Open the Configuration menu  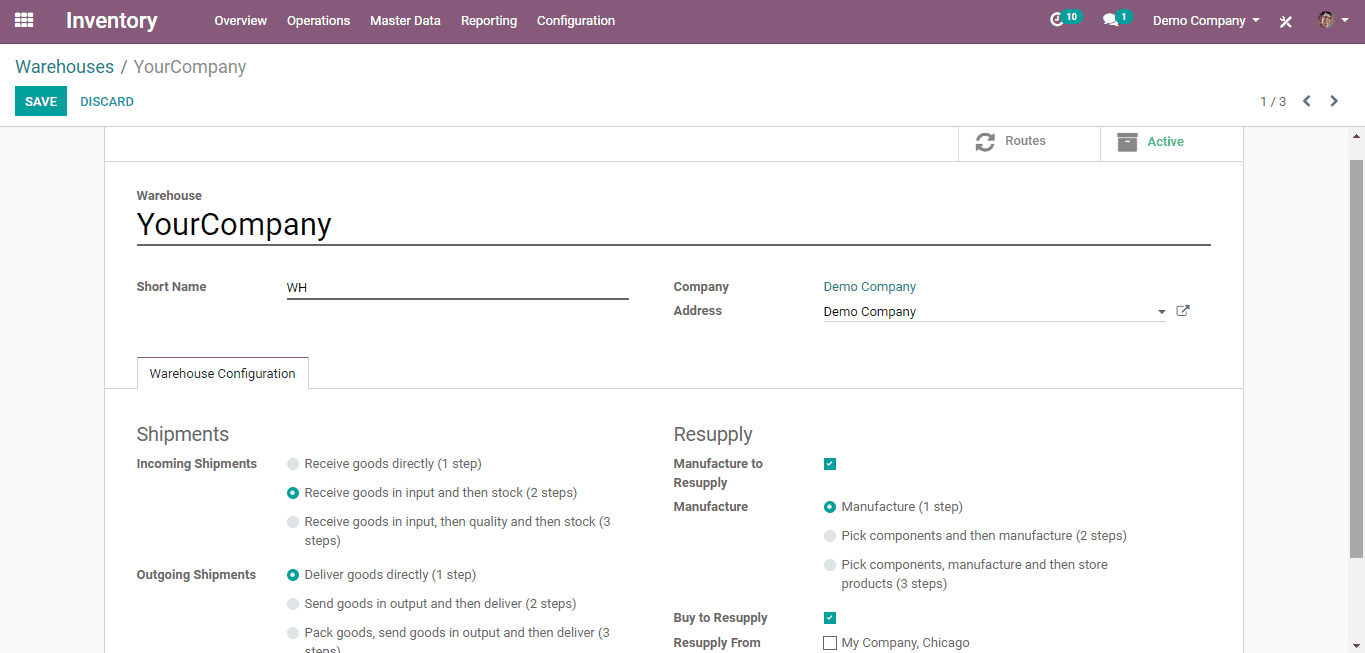coord(576,20)
